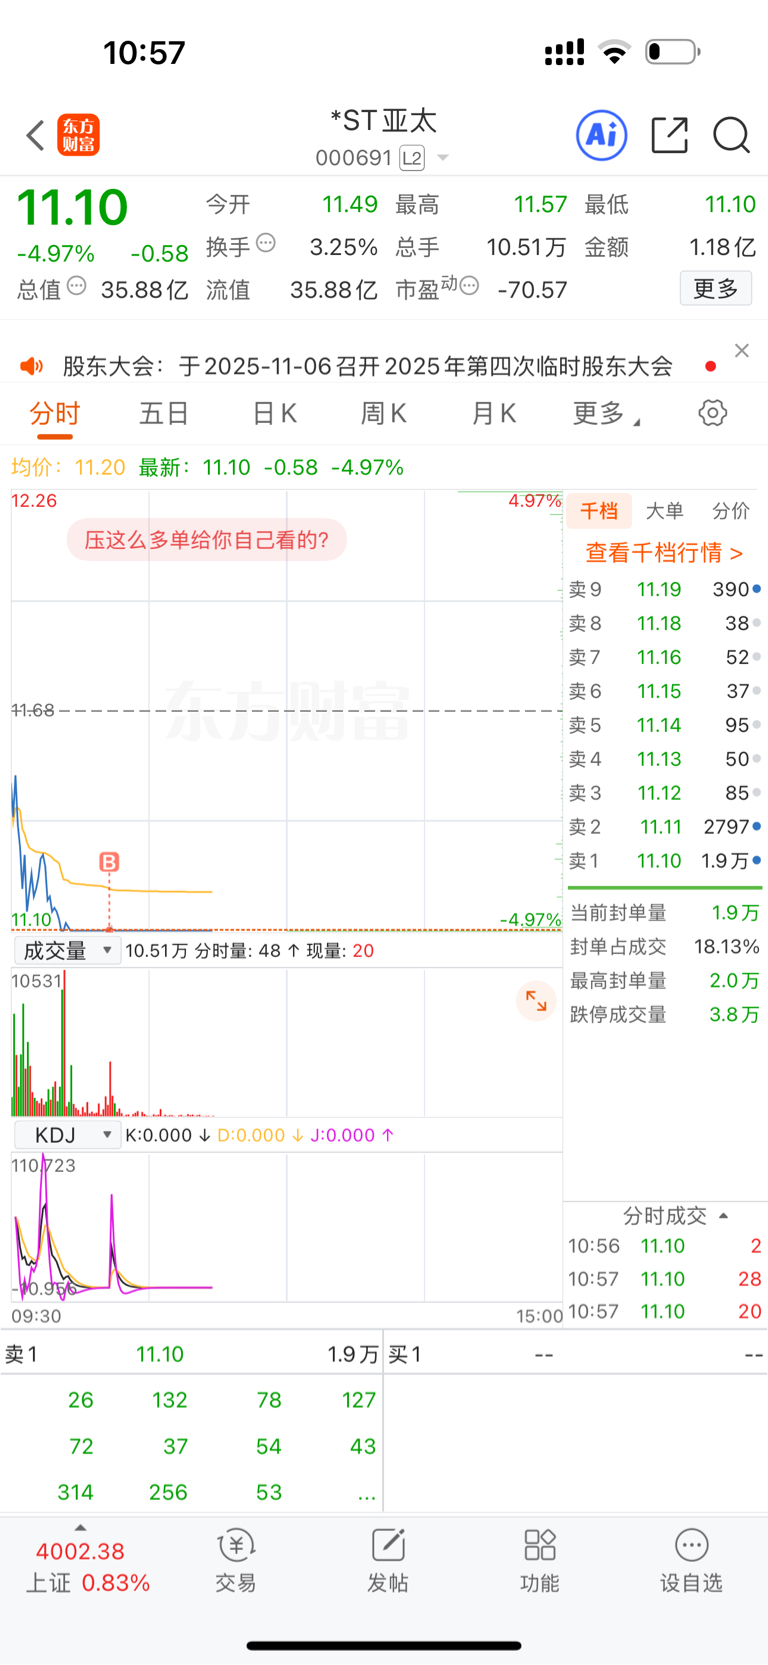
Task: Tap the orange speaker announcement icon
Action: pyautogui.click(x=32, y=366)
